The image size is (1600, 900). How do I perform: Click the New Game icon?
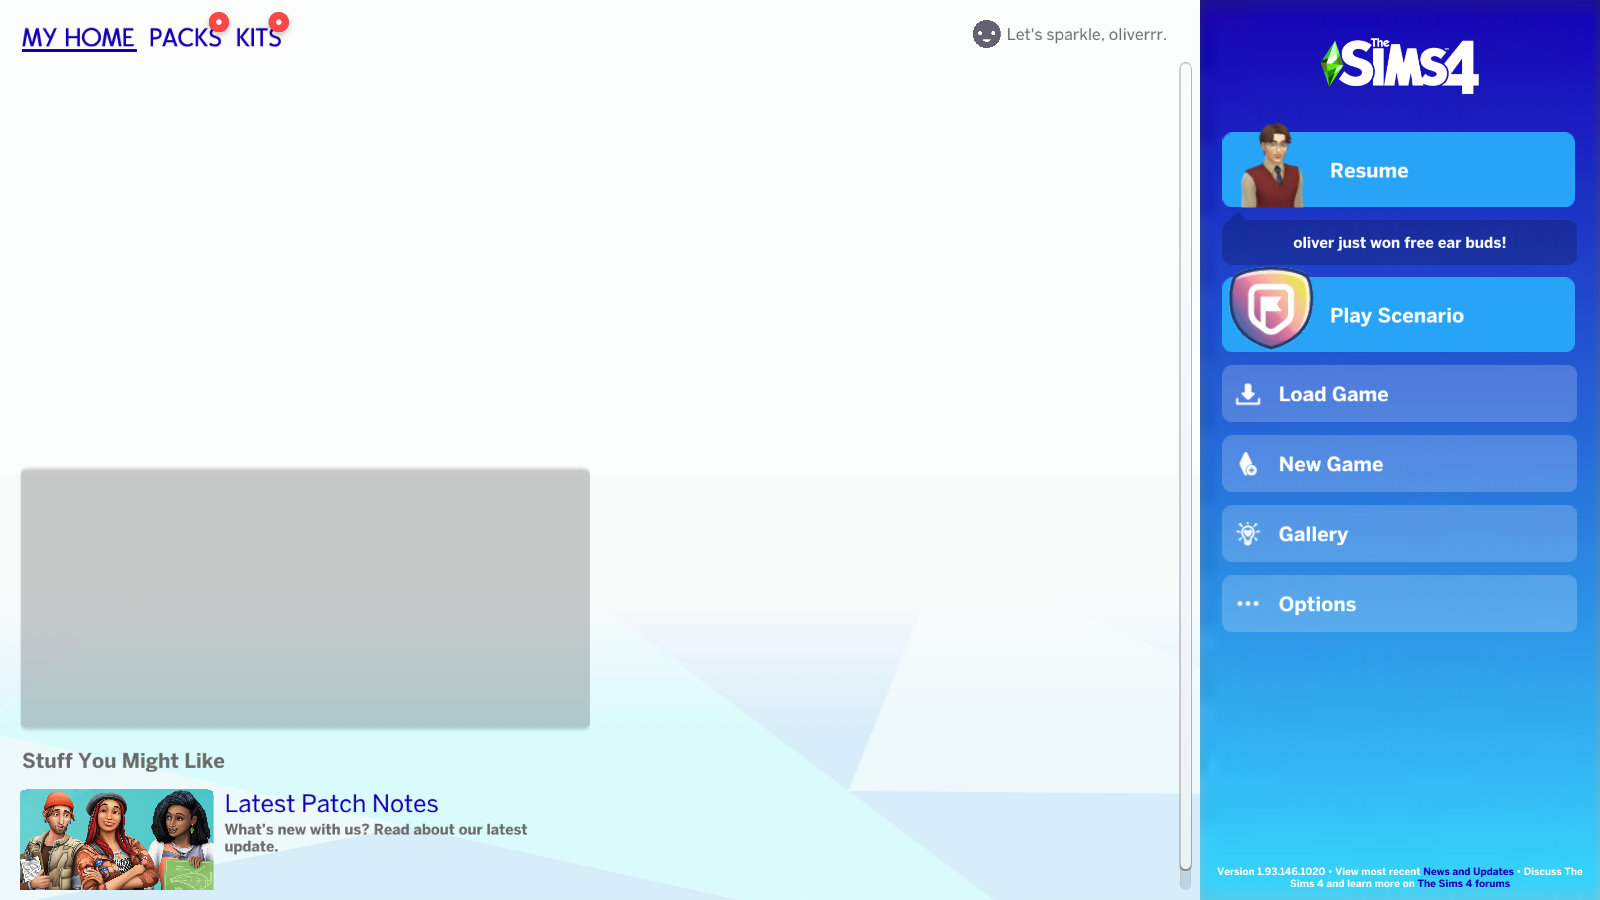click(x=1248, y=464)
